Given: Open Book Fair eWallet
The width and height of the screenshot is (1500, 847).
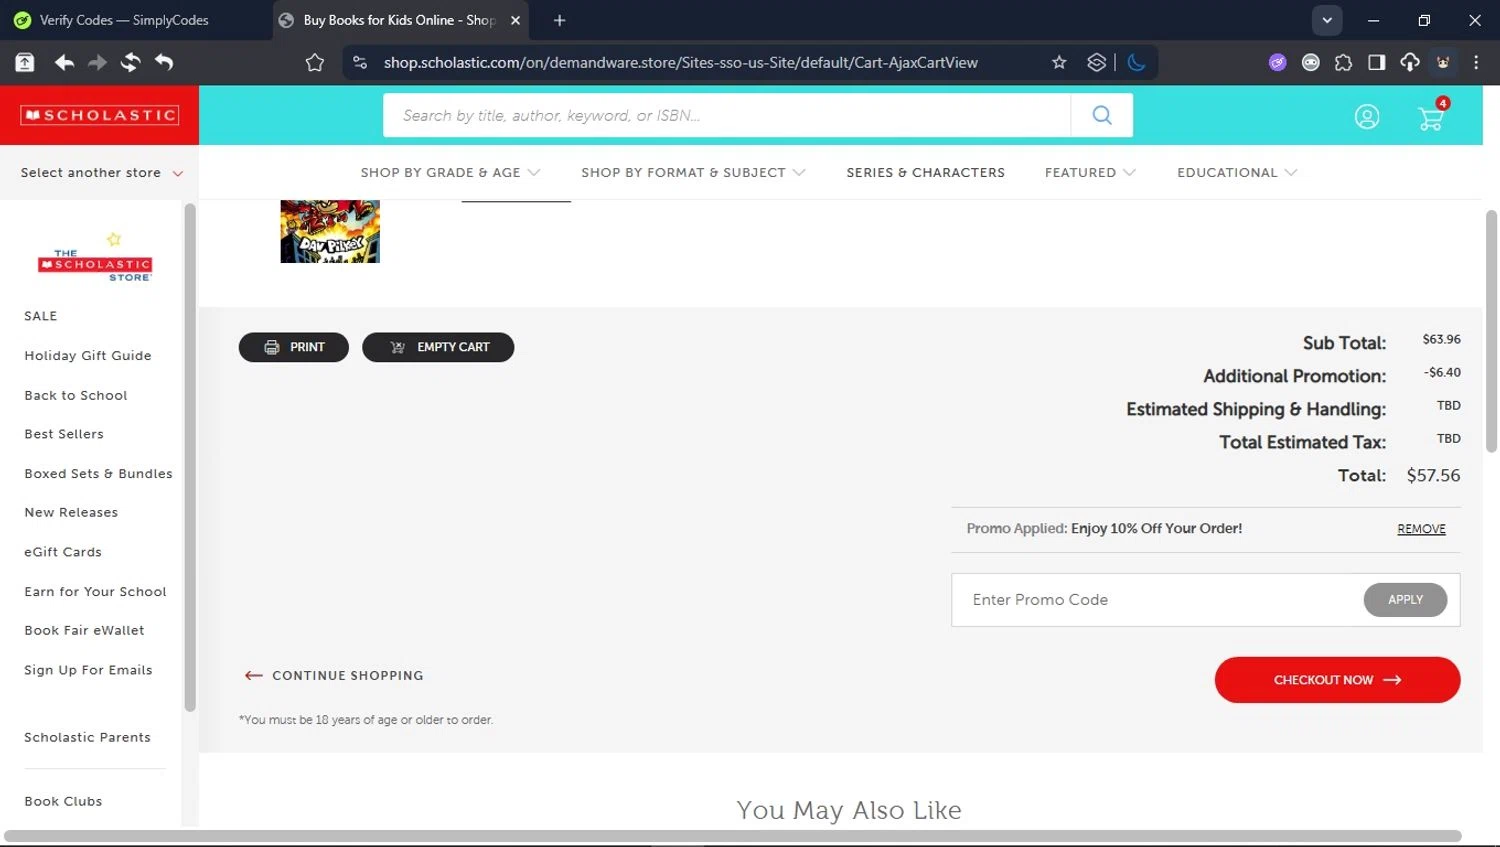Looking at the screenshot, I should coord(84,631).
